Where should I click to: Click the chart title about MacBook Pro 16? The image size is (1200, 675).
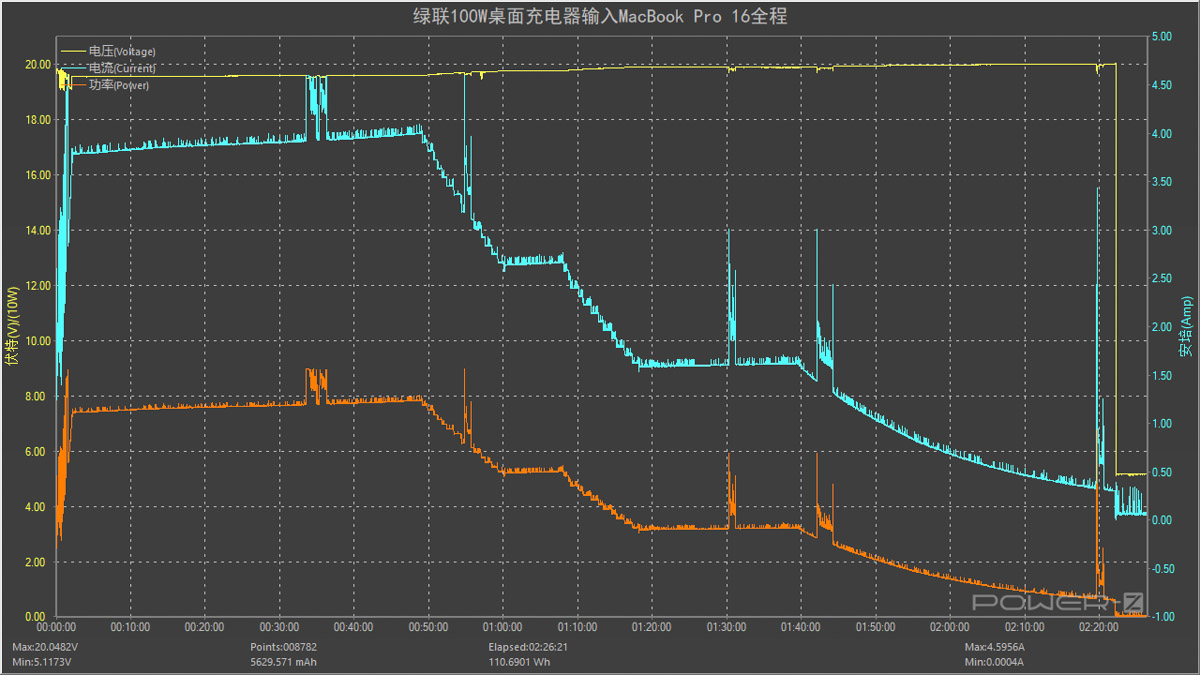coord(599,15)
